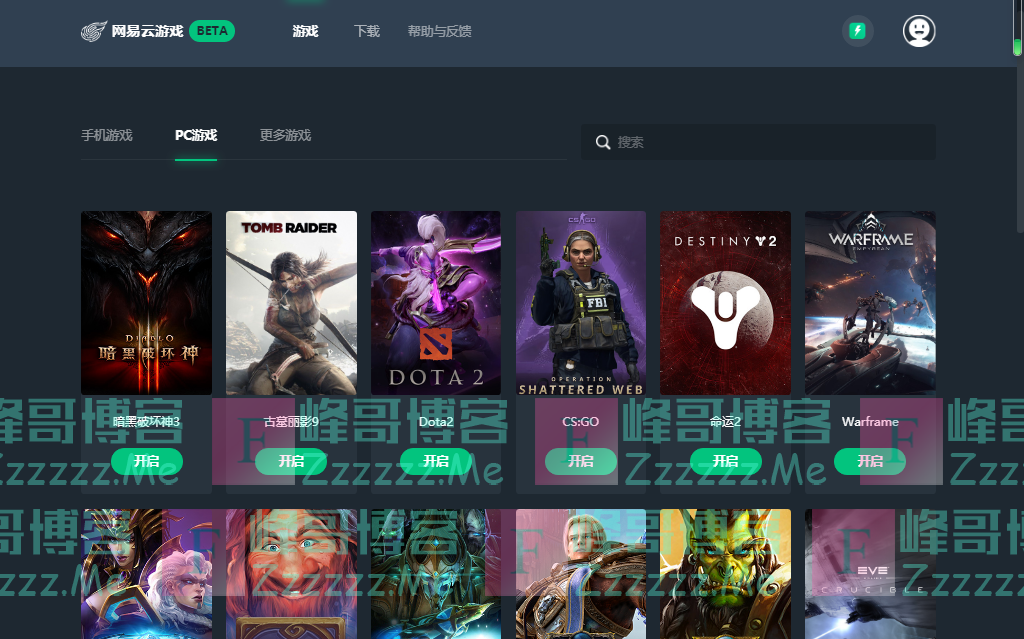The image size is (1024, 639).
Task: Click the magnifier search icon
Action: pyautogui.click(x=603, y=142)
